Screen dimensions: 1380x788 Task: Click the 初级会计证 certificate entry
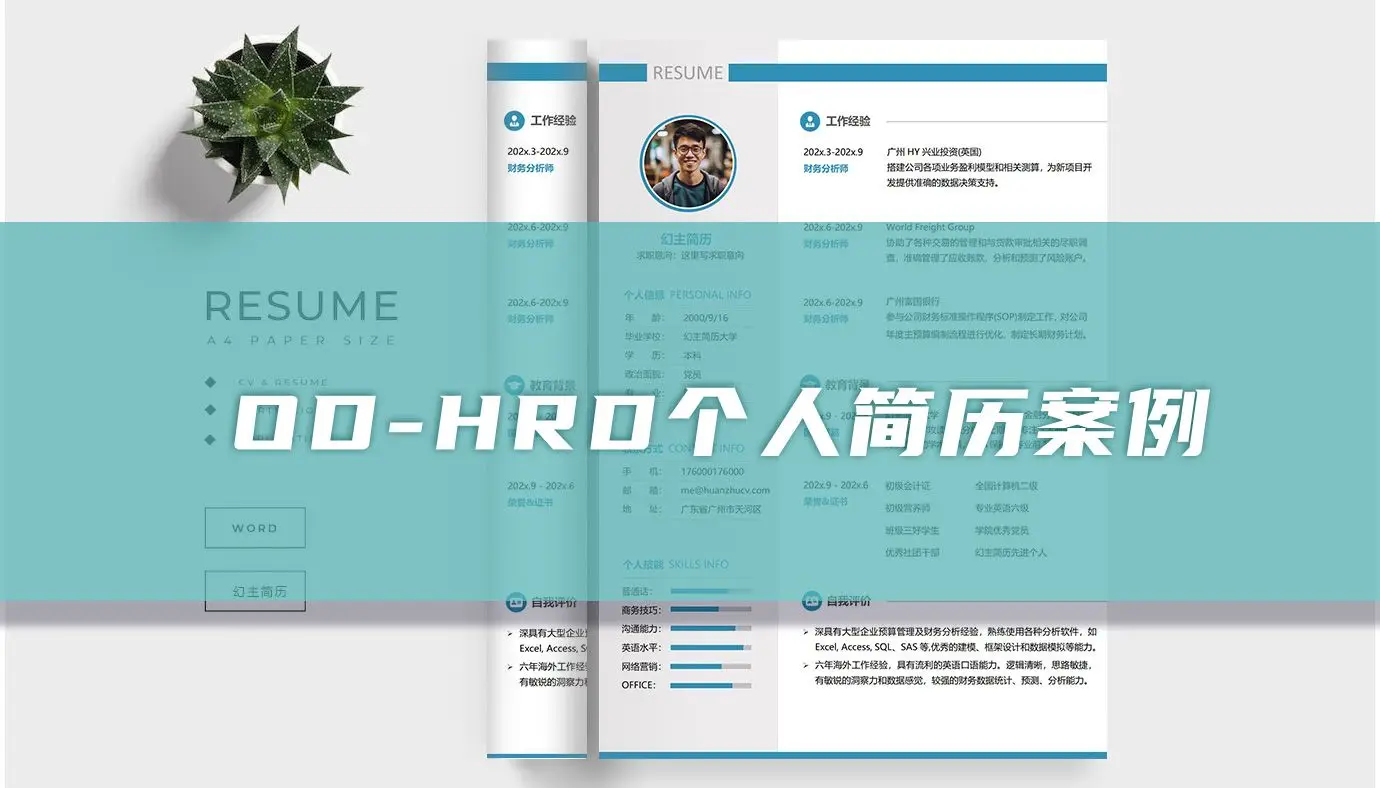coord(908,486)
